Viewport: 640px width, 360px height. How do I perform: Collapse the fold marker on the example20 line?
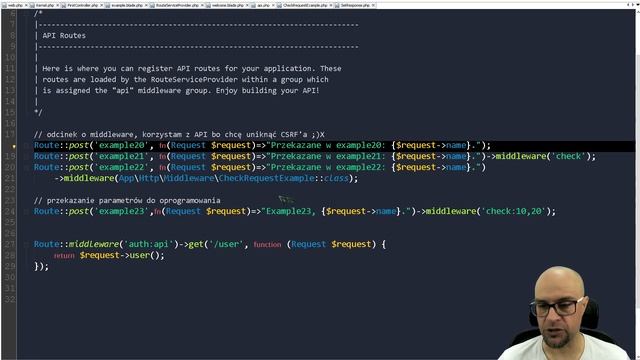pos(26,146)
